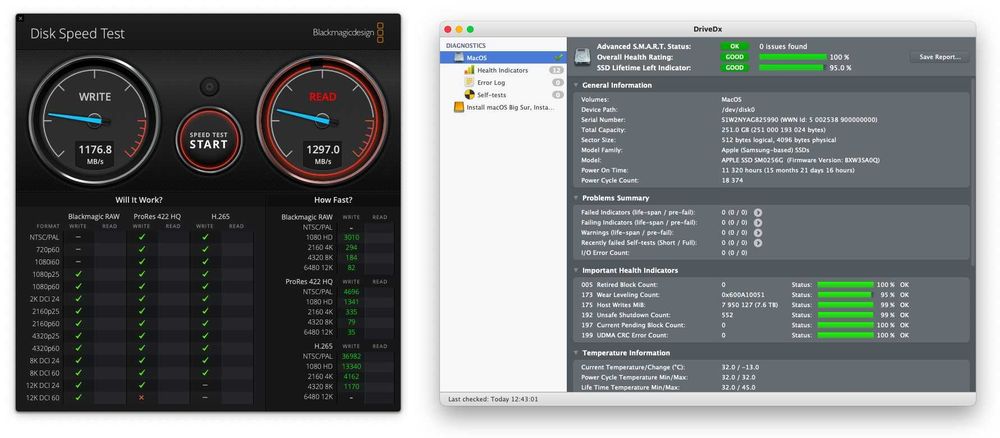Click the Host Writes MiB row
The image size is (1000, 438).
770,305
